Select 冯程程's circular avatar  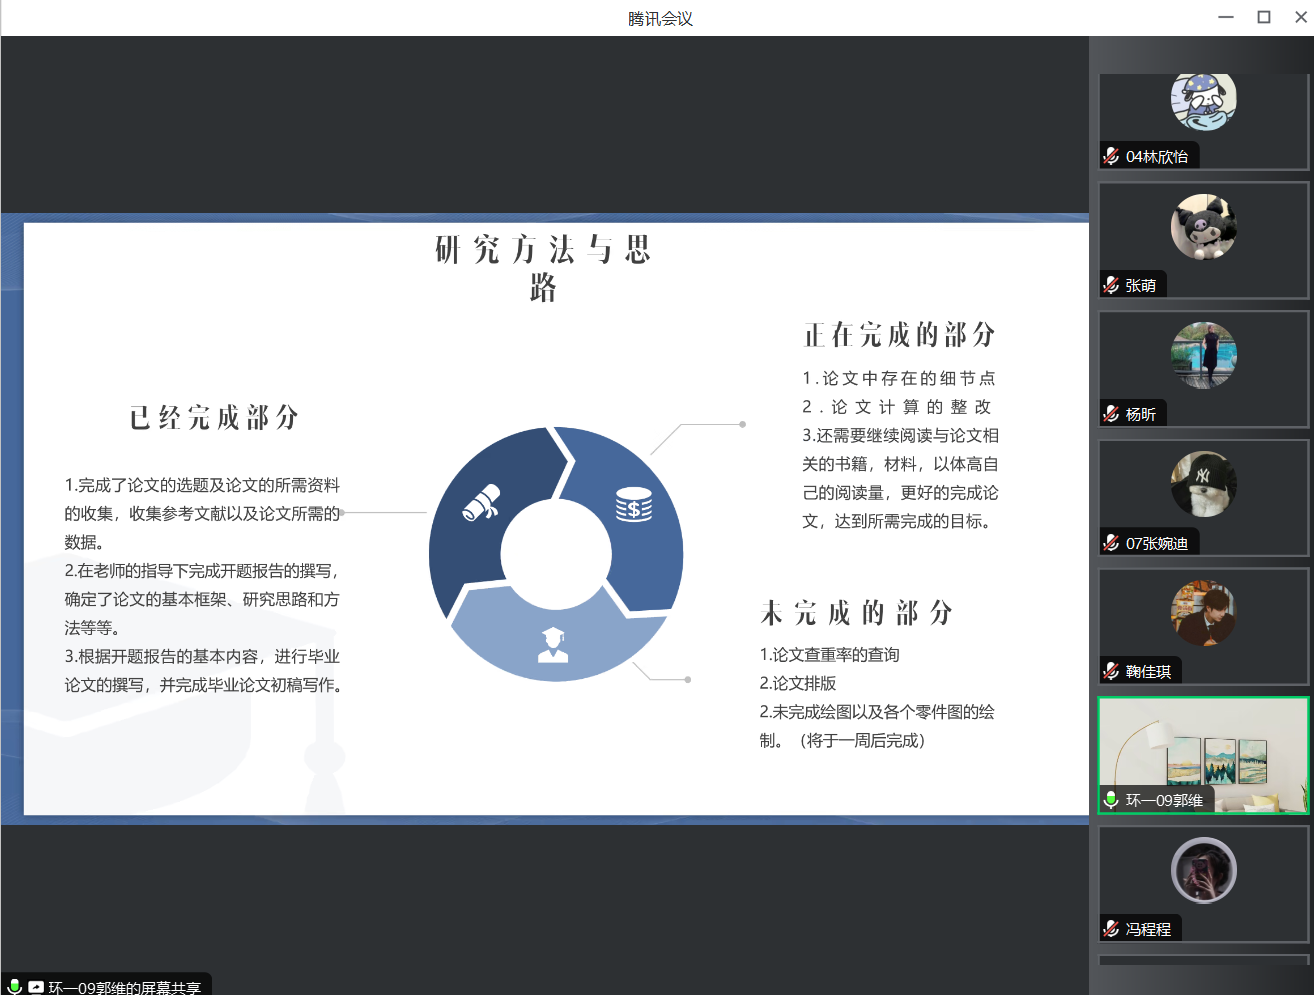tap(1203, 871)
